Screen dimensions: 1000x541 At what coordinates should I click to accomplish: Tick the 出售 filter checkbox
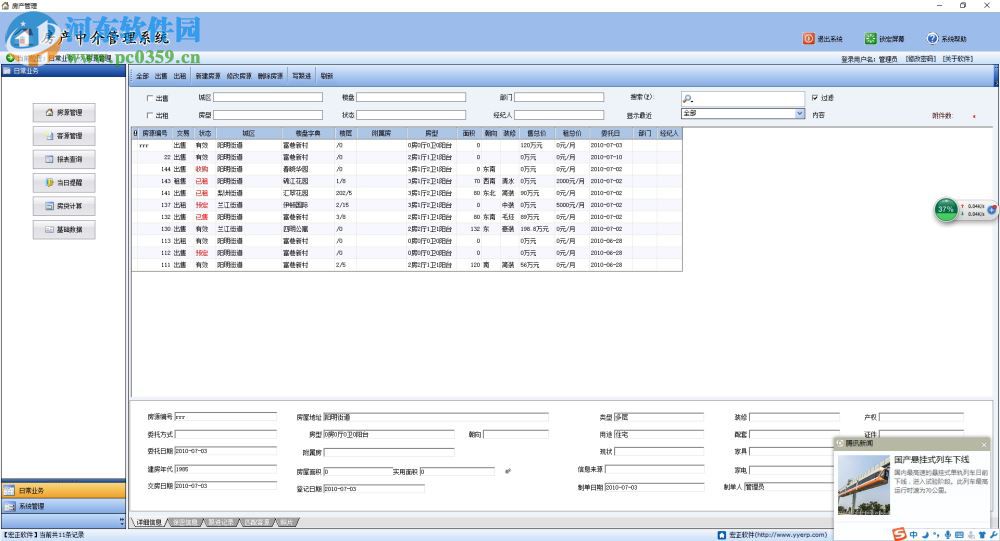pos(150,98)
